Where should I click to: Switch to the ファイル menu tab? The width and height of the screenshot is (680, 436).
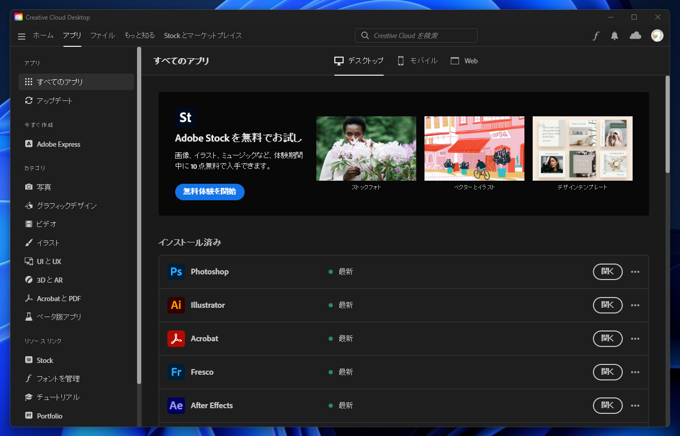coord(102,36)
